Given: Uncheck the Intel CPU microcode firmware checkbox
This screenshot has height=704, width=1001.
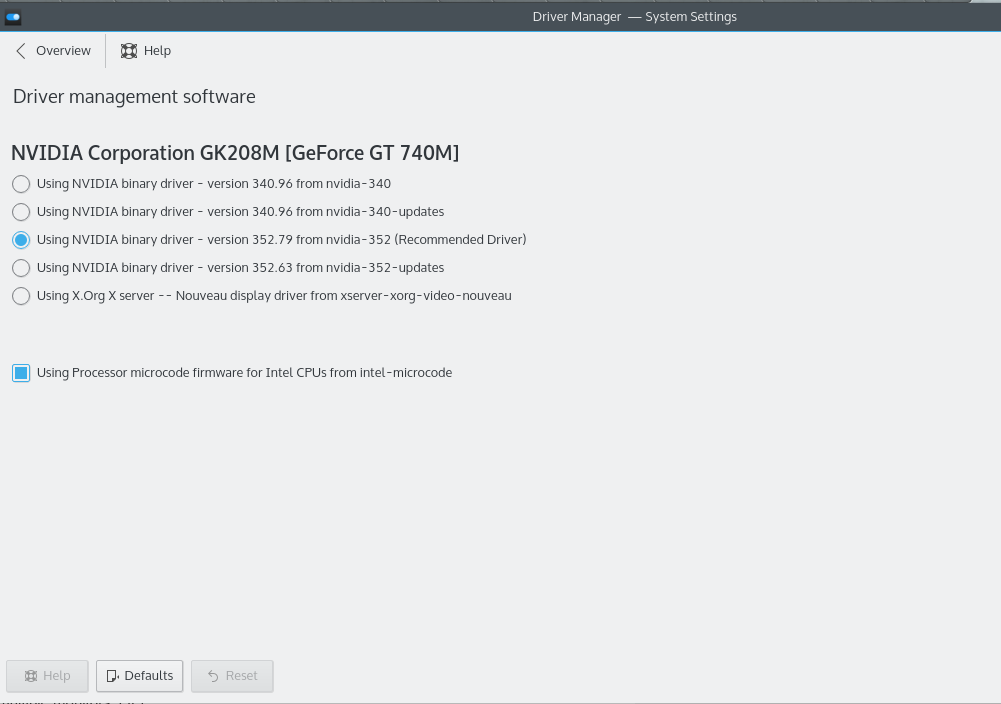Looking at the screenshot, I should 21,373.
